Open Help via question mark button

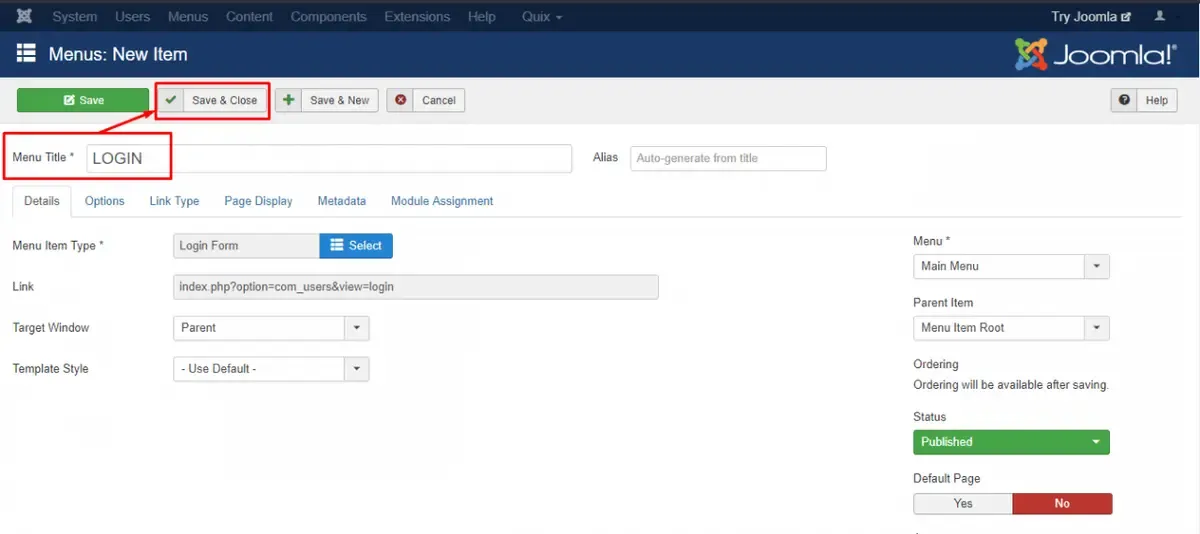(x=1144, y=100)
